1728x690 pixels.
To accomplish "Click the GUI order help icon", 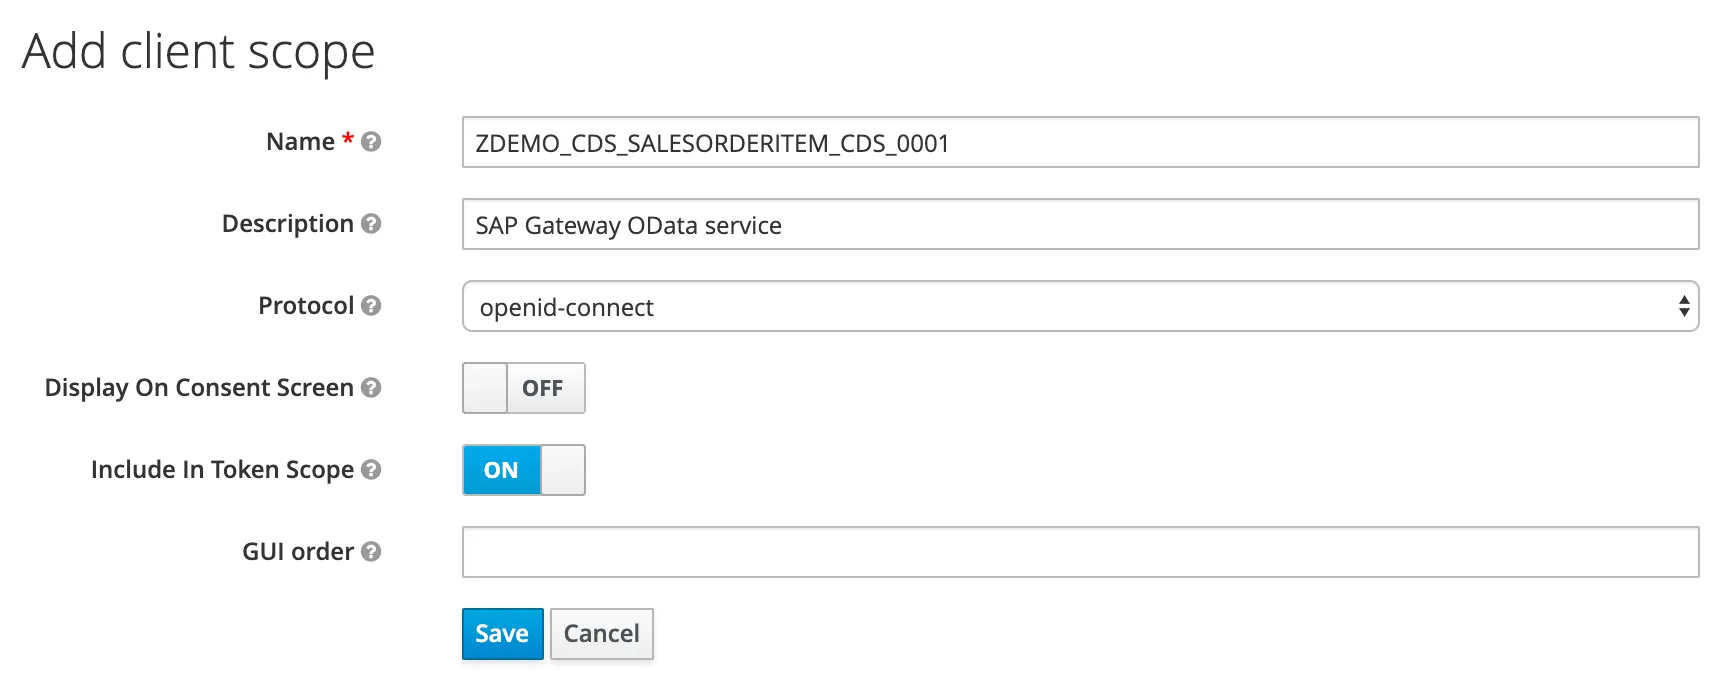I will click(x=371, y=552).
